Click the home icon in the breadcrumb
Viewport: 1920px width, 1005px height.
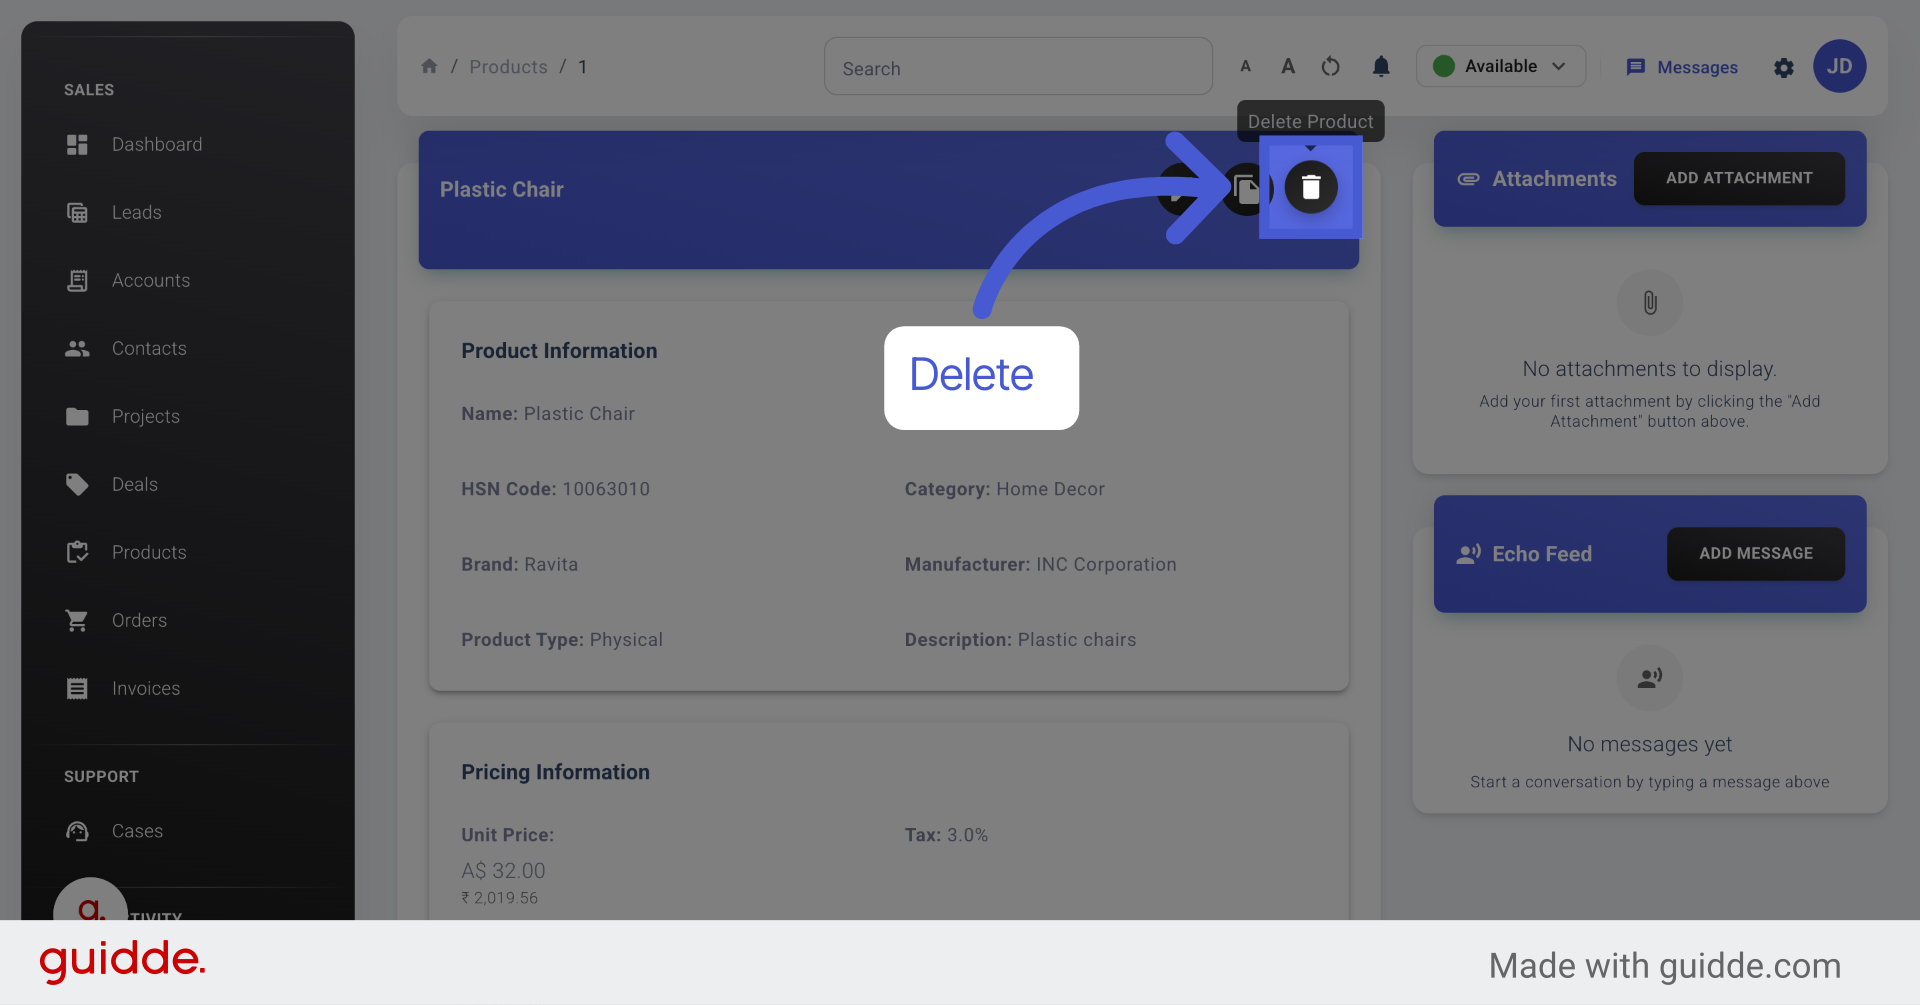tap(429, 66)
